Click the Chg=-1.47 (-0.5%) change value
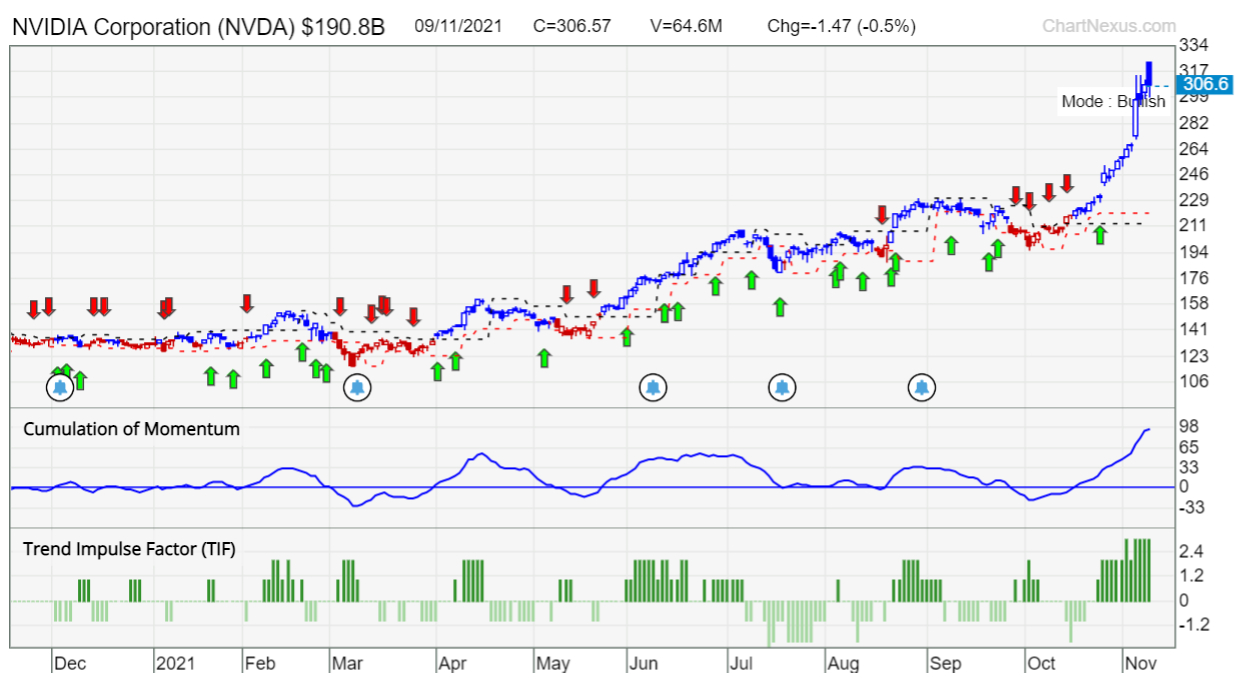Screen dimensions: 1236x679 pyautogui.click(x=840, y=27)
